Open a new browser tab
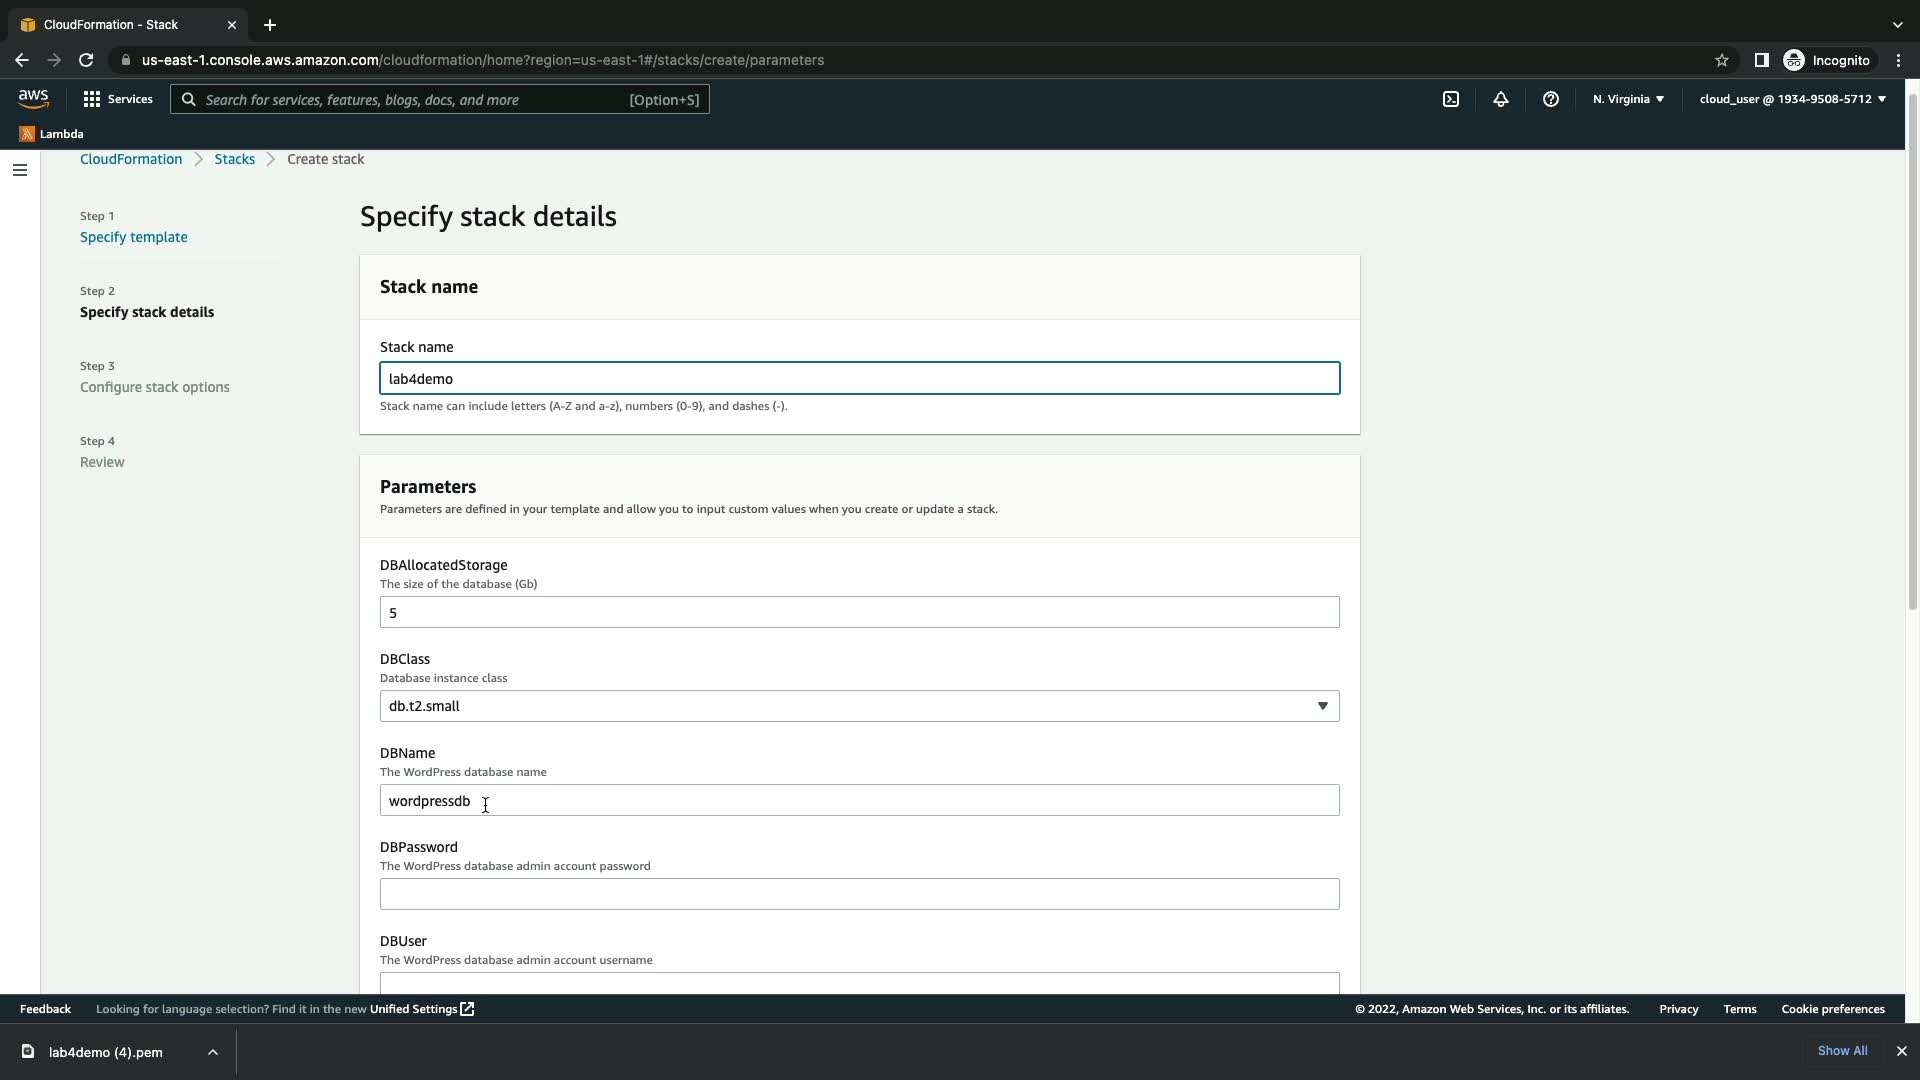Viewport: 1920px width, 1080px height. point(270,25)
